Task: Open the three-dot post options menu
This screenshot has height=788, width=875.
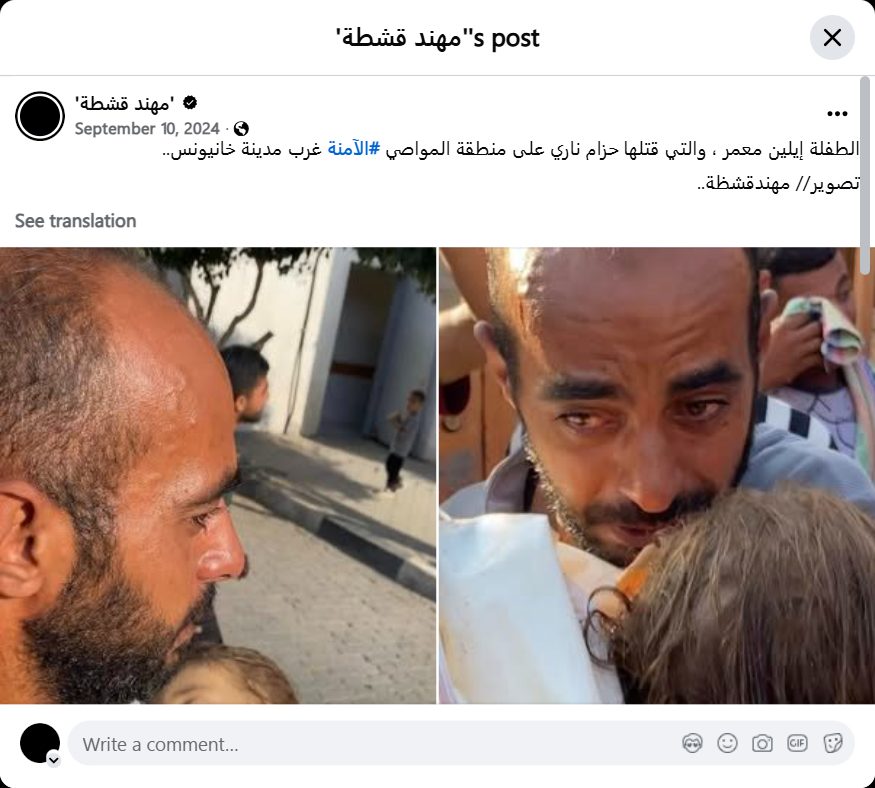Action: (837, 114)
